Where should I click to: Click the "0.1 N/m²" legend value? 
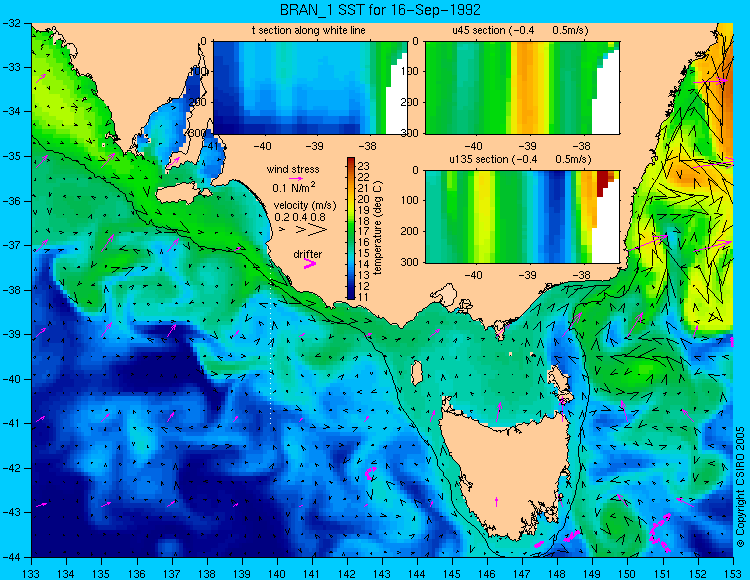[x=294, y=187]
